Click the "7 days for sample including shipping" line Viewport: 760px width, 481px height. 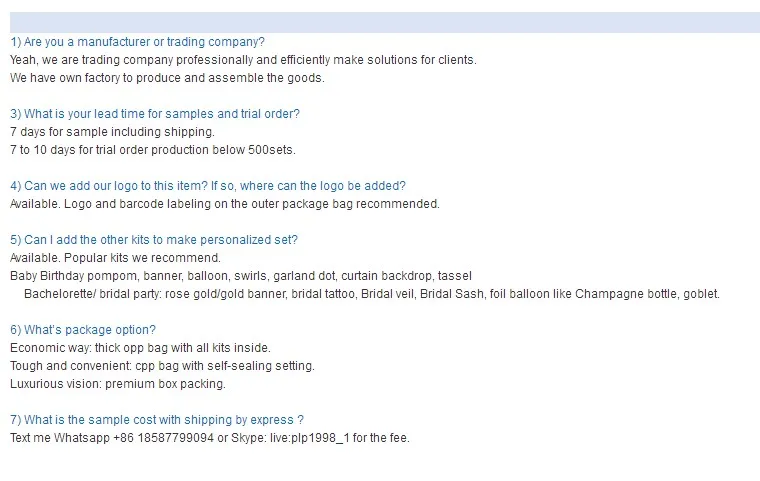click(x=112, y=132)
